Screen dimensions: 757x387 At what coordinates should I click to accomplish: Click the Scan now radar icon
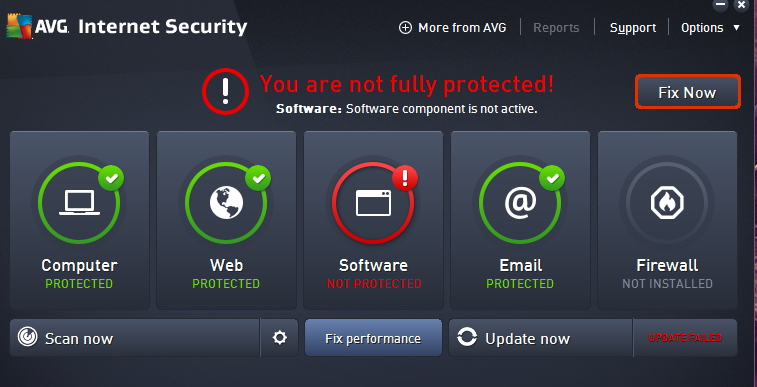[28, 337]
